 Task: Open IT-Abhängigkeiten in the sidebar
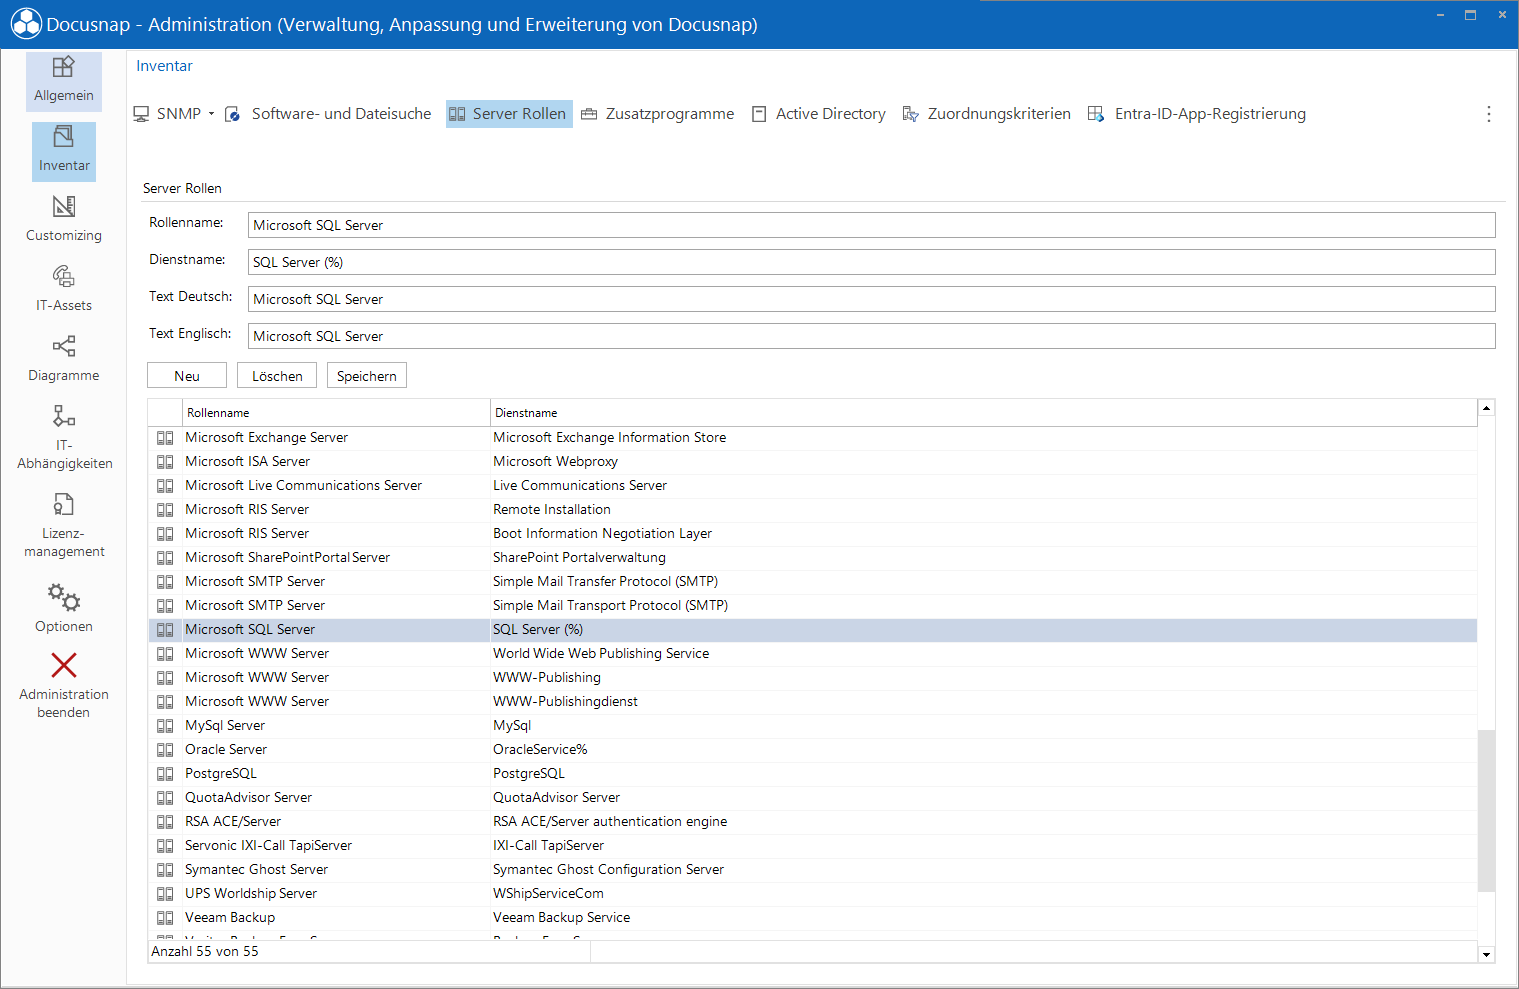[64, 437]
